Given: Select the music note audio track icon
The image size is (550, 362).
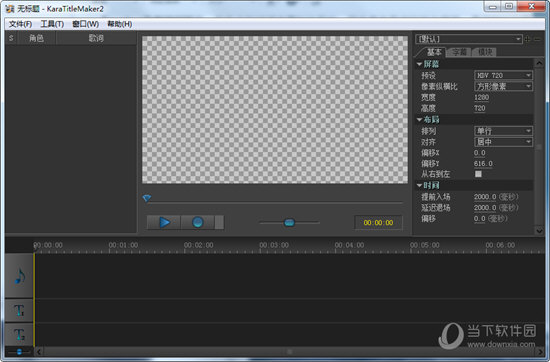Looking at the screenshot, I should [x=19, y=276].
